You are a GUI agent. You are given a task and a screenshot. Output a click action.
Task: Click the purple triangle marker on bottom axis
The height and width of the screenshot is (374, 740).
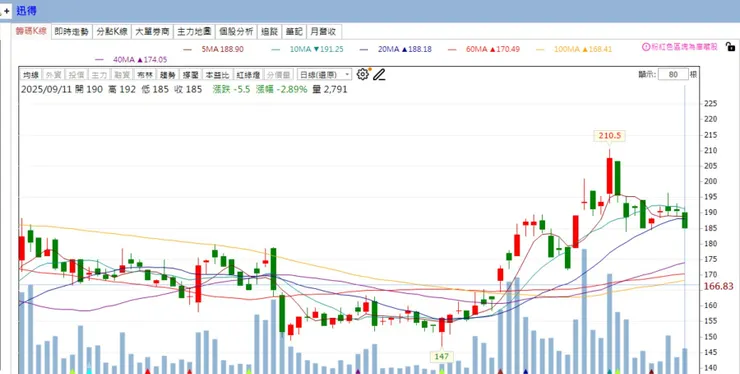(358, 372)
